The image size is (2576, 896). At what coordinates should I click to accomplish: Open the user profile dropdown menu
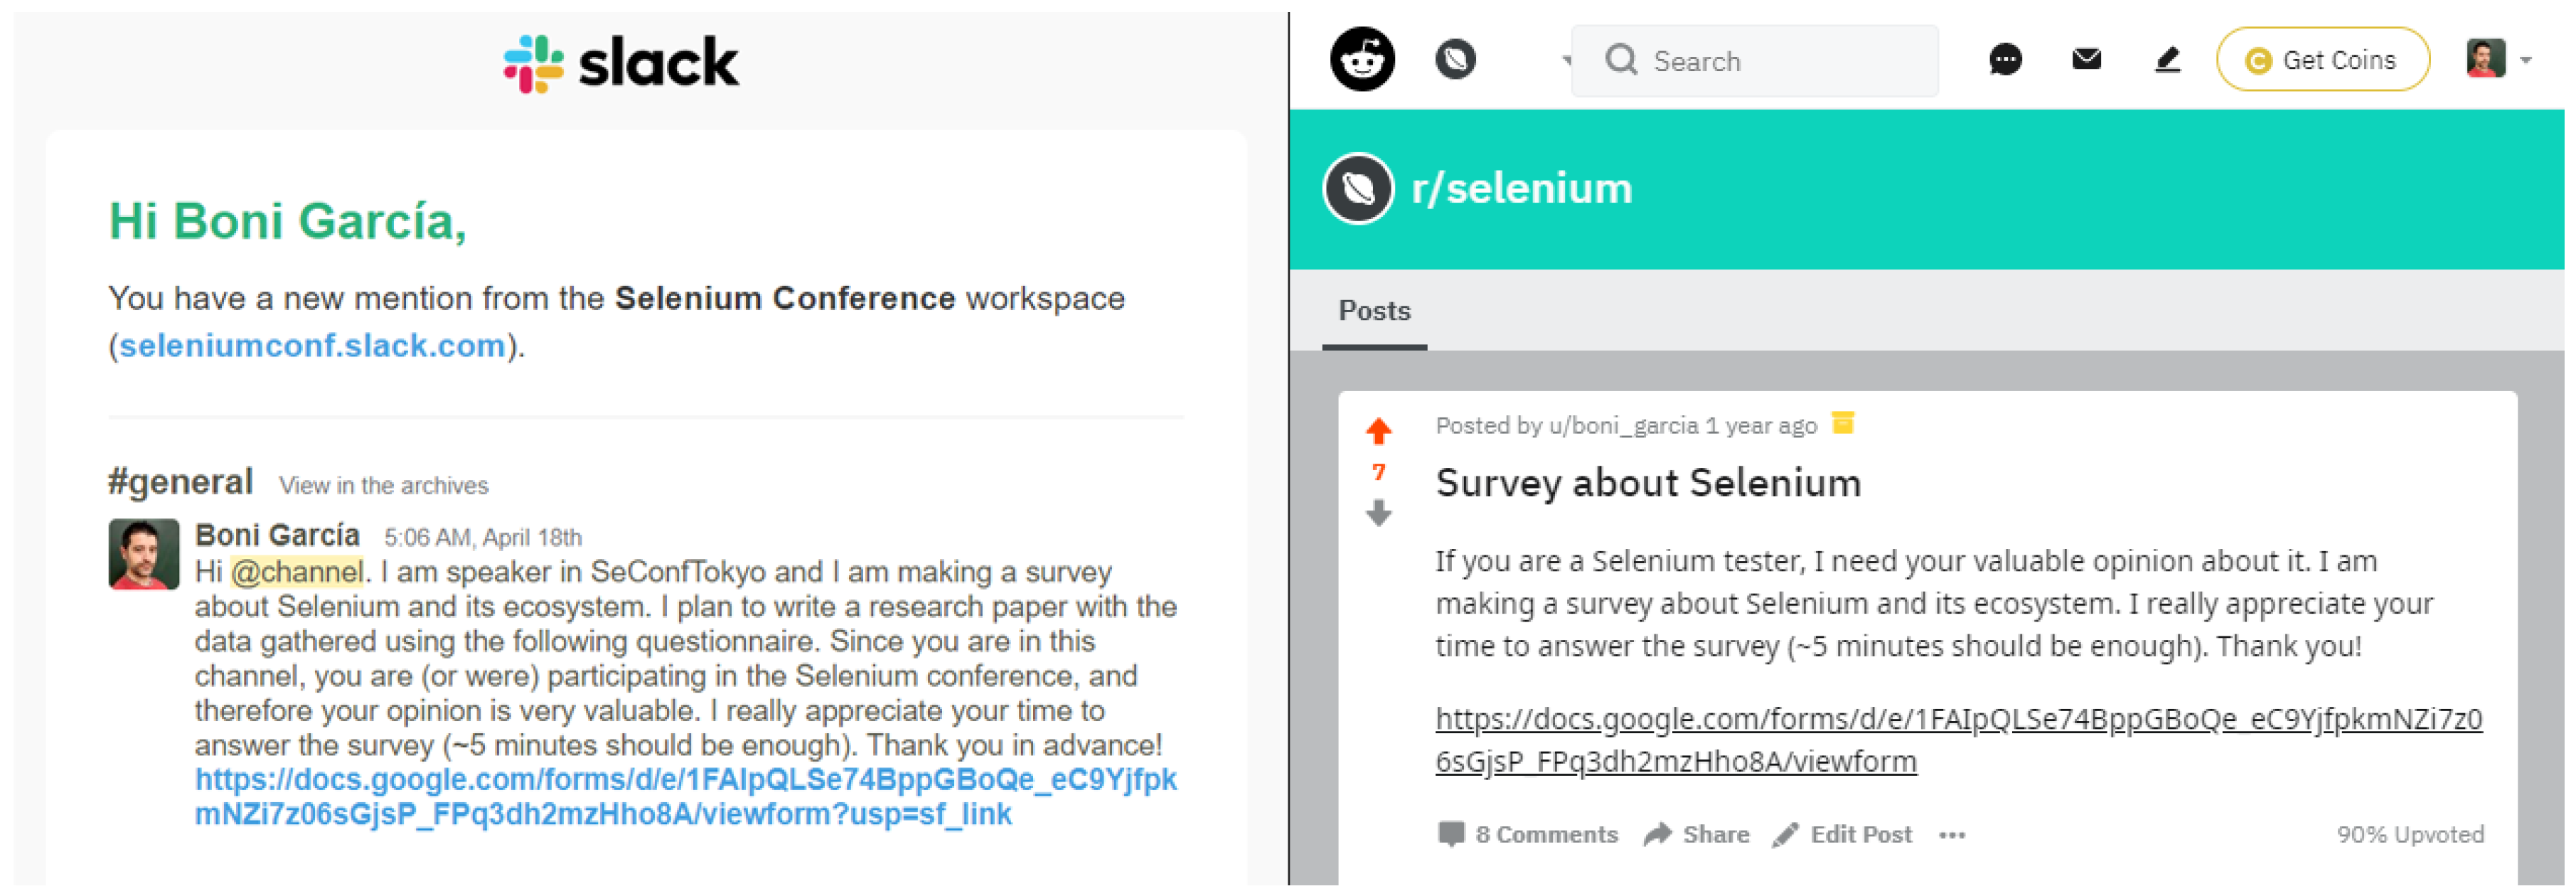point(2498,59)
